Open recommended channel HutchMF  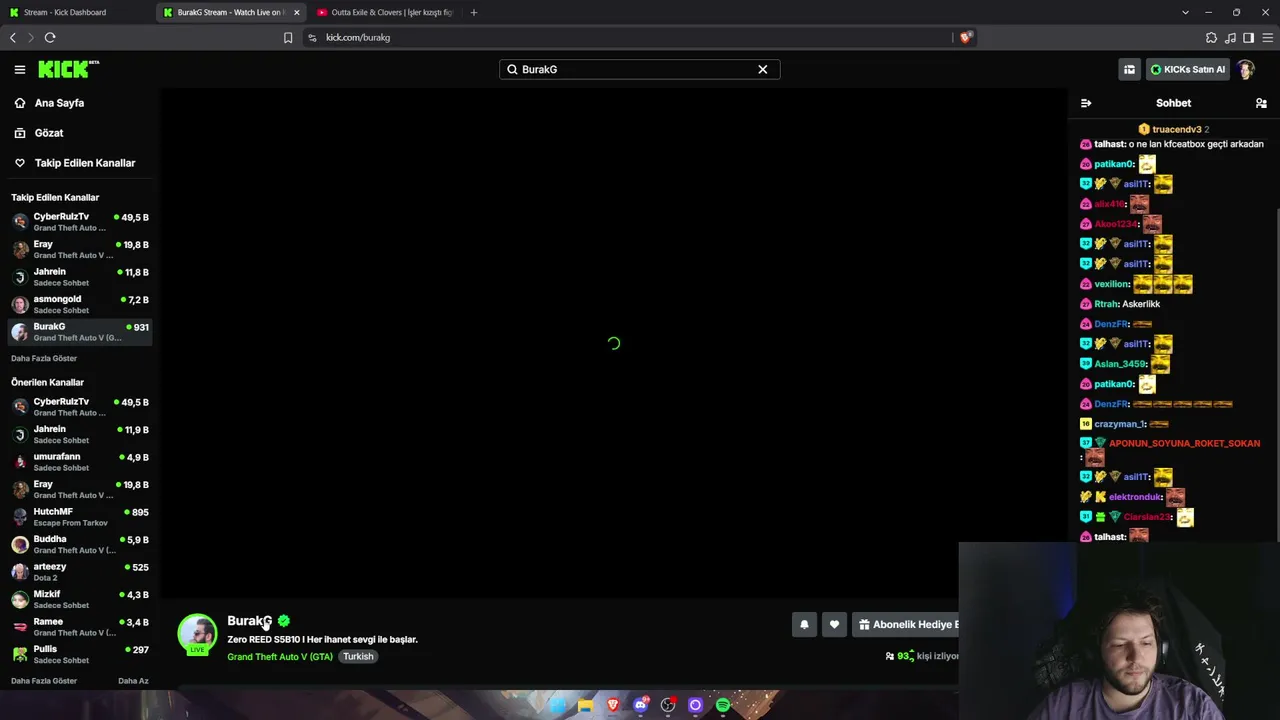click(x=80, y=517)
